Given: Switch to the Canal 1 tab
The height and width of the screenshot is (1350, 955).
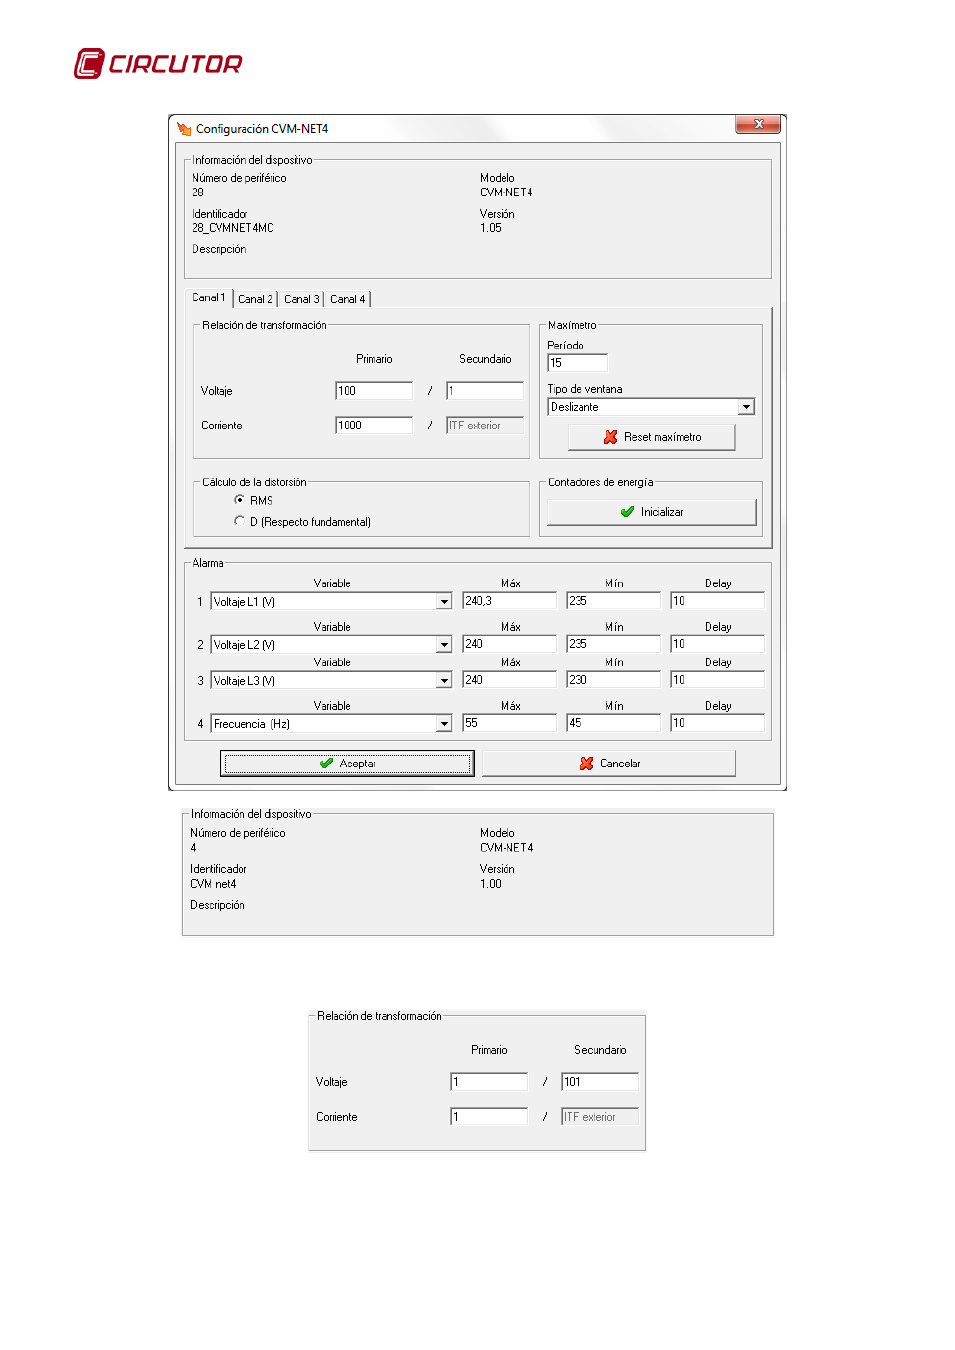Looking at the screenshot, I should (209, 298).
